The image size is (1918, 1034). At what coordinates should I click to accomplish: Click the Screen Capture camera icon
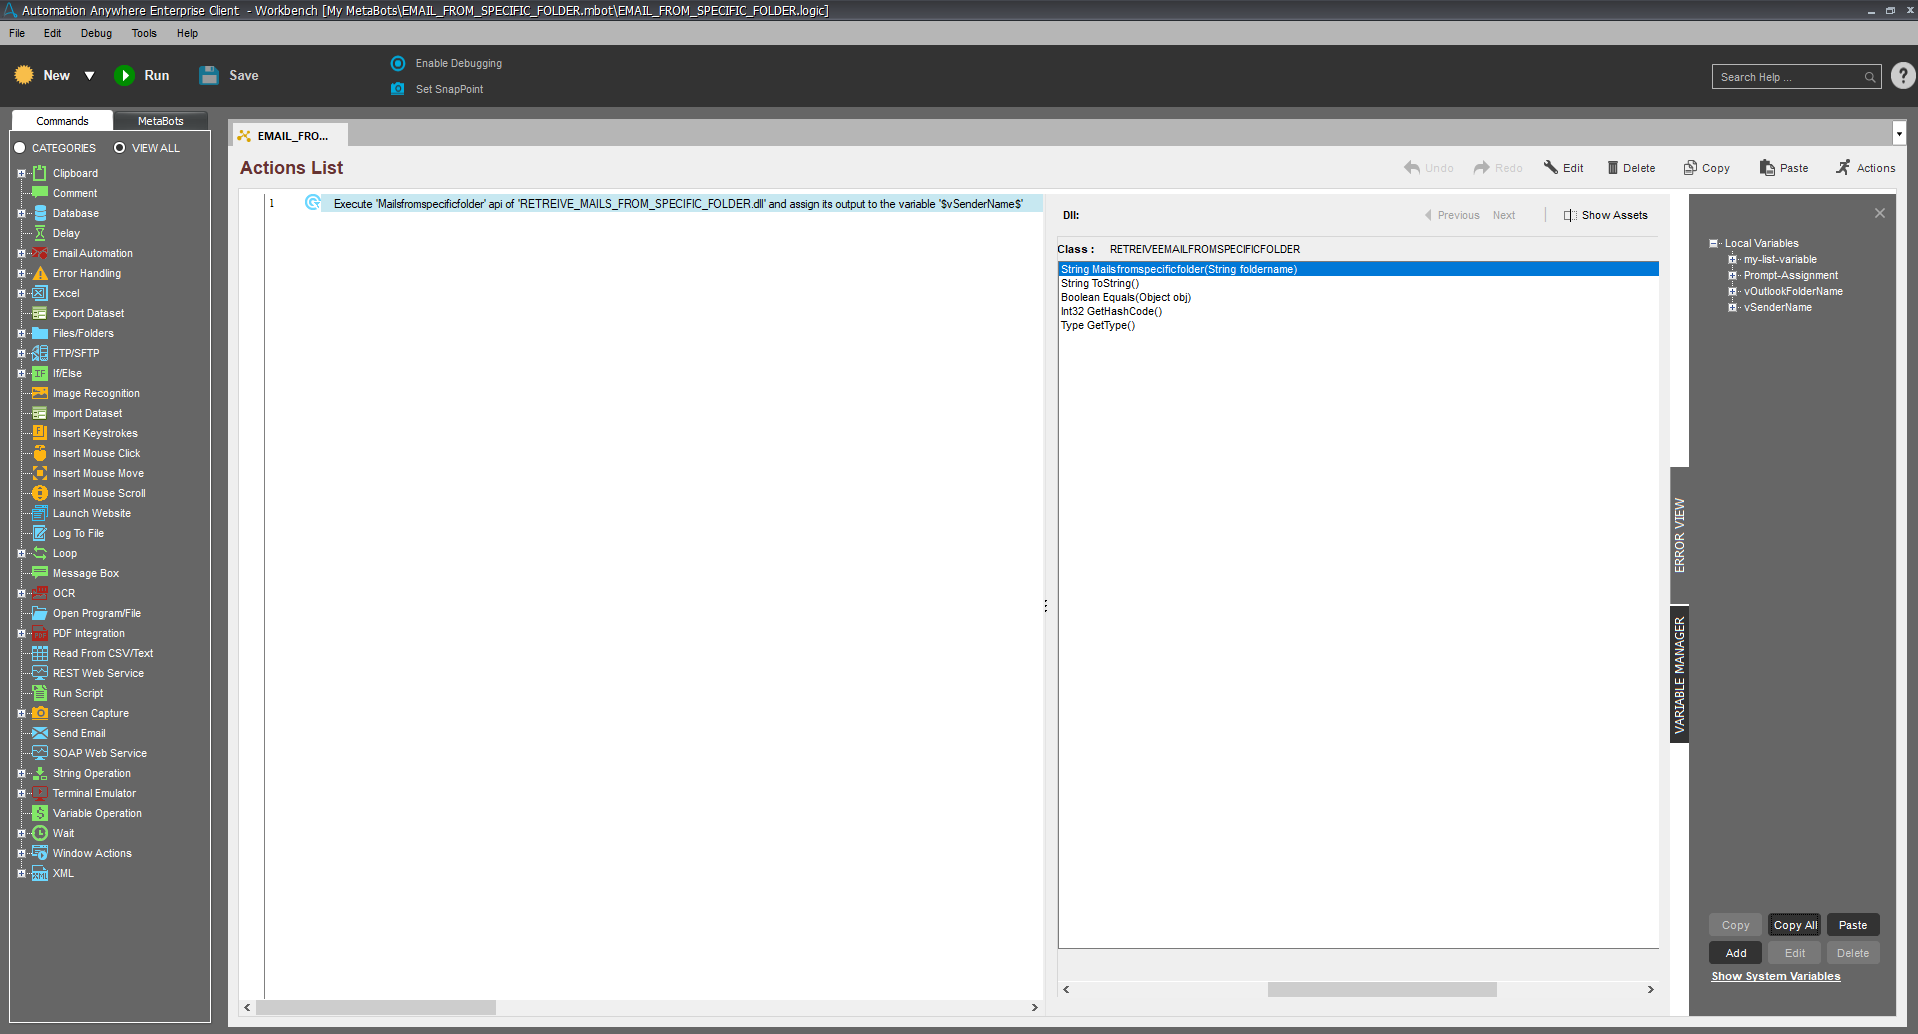40,713
